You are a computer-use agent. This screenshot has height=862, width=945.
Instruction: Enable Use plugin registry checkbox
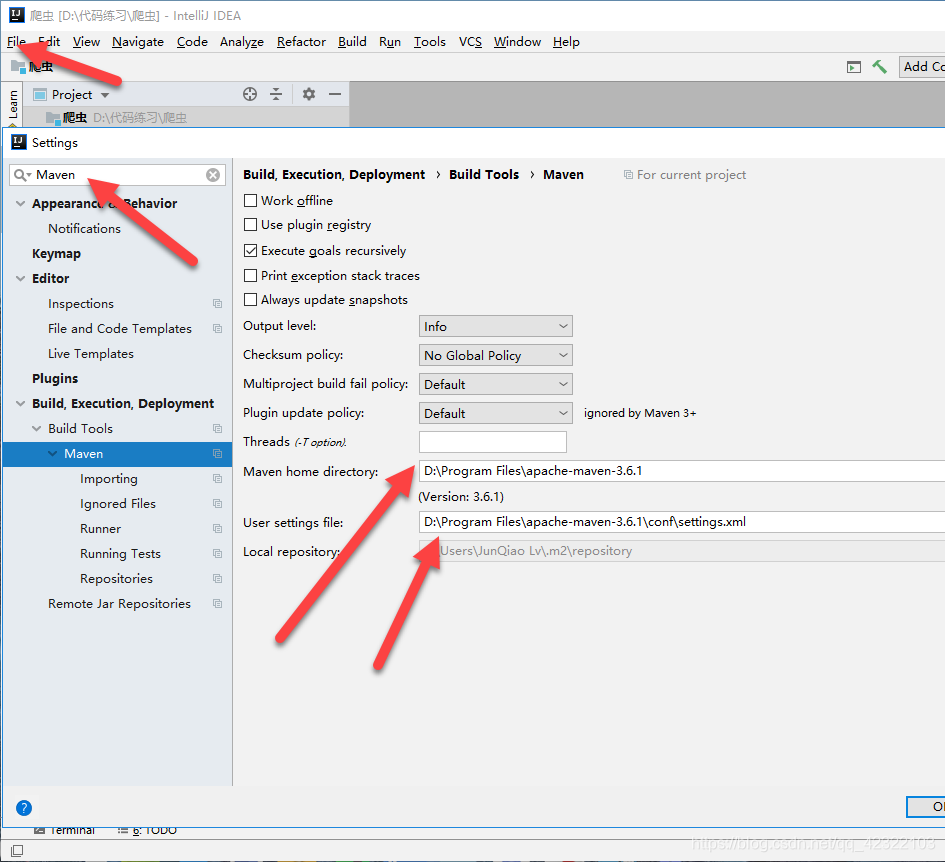tap(250, 225)
